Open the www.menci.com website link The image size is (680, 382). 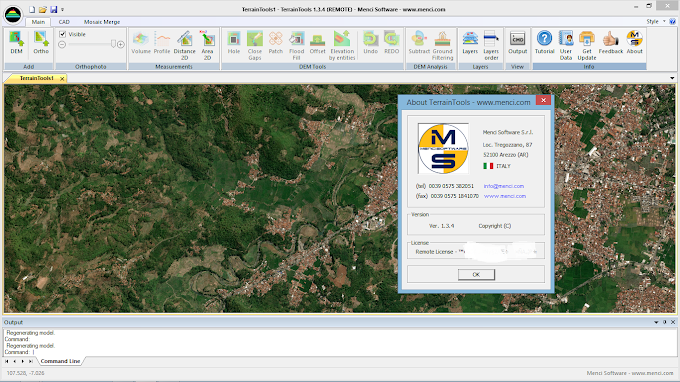coord(505,196)
